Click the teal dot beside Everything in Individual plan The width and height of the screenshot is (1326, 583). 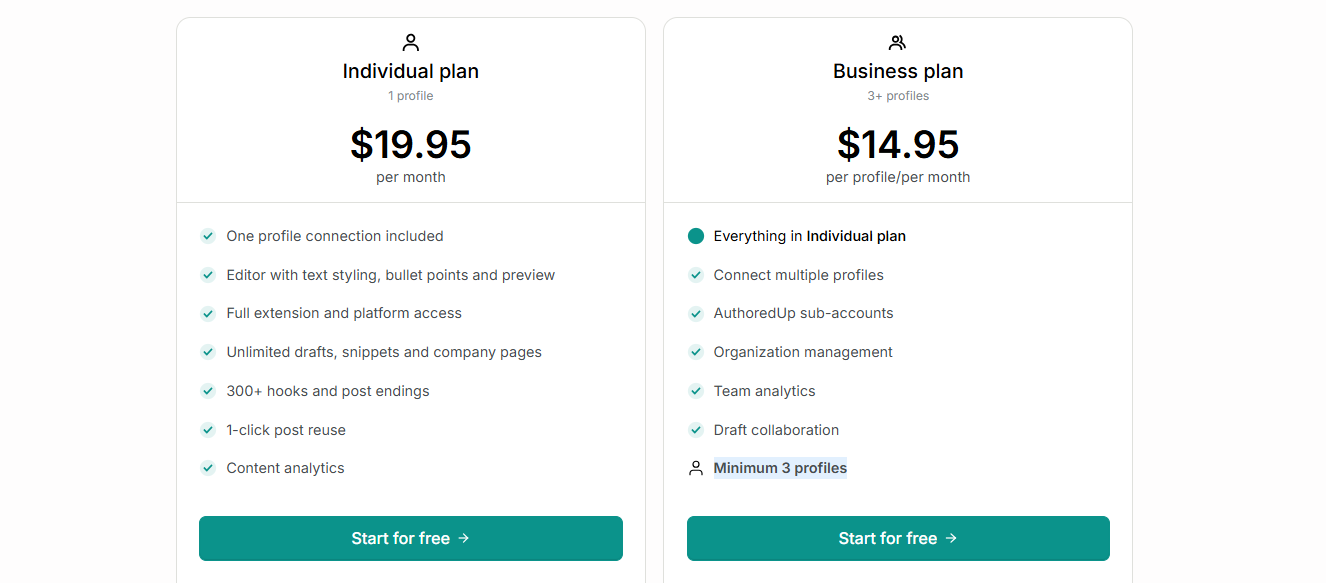696,236
